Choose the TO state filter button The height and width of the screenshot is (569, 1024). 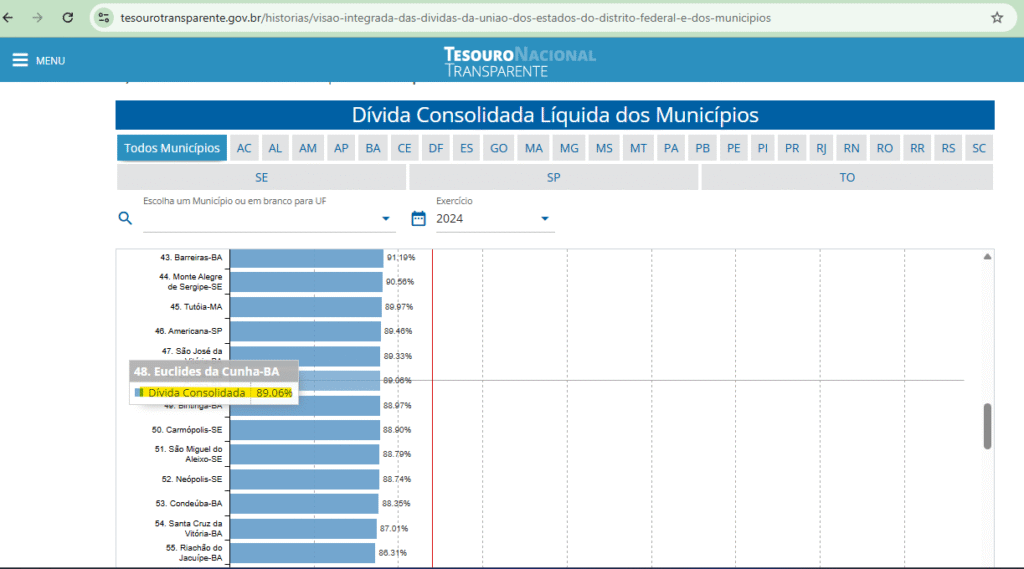[847, 177]
